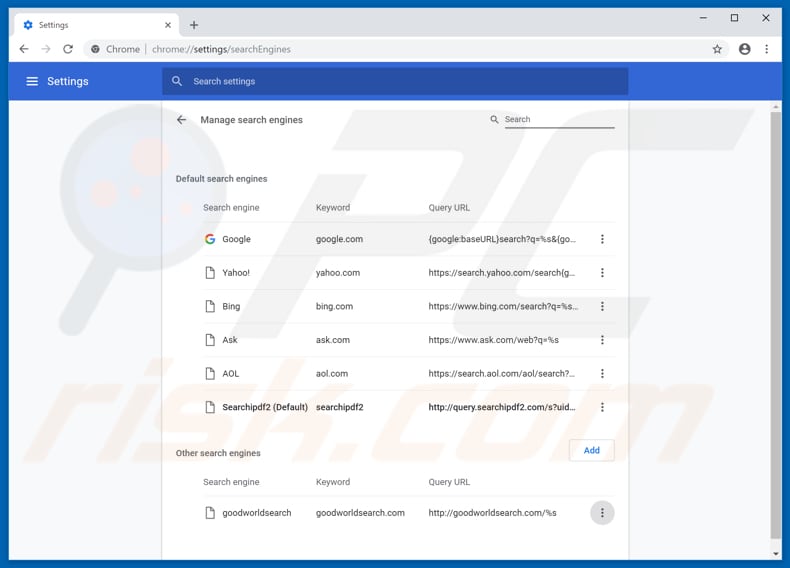Screen dimensions: 790x568
Task: Select the aol.com keyword text
Action: point(332,373)
